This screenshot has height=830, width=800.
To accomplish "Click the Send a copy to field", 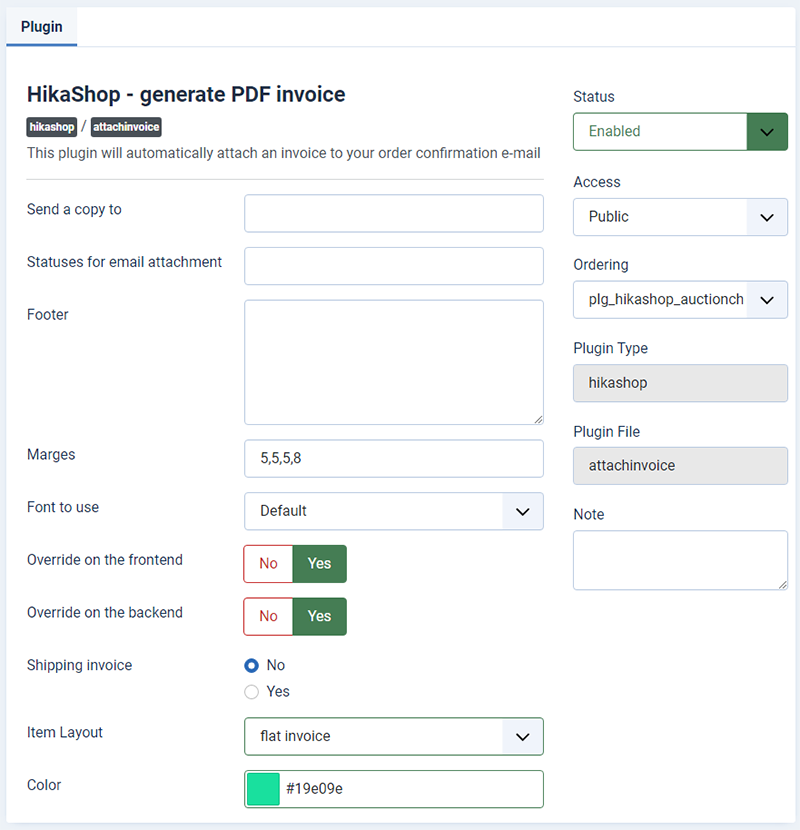I will [x=394, y=213].
